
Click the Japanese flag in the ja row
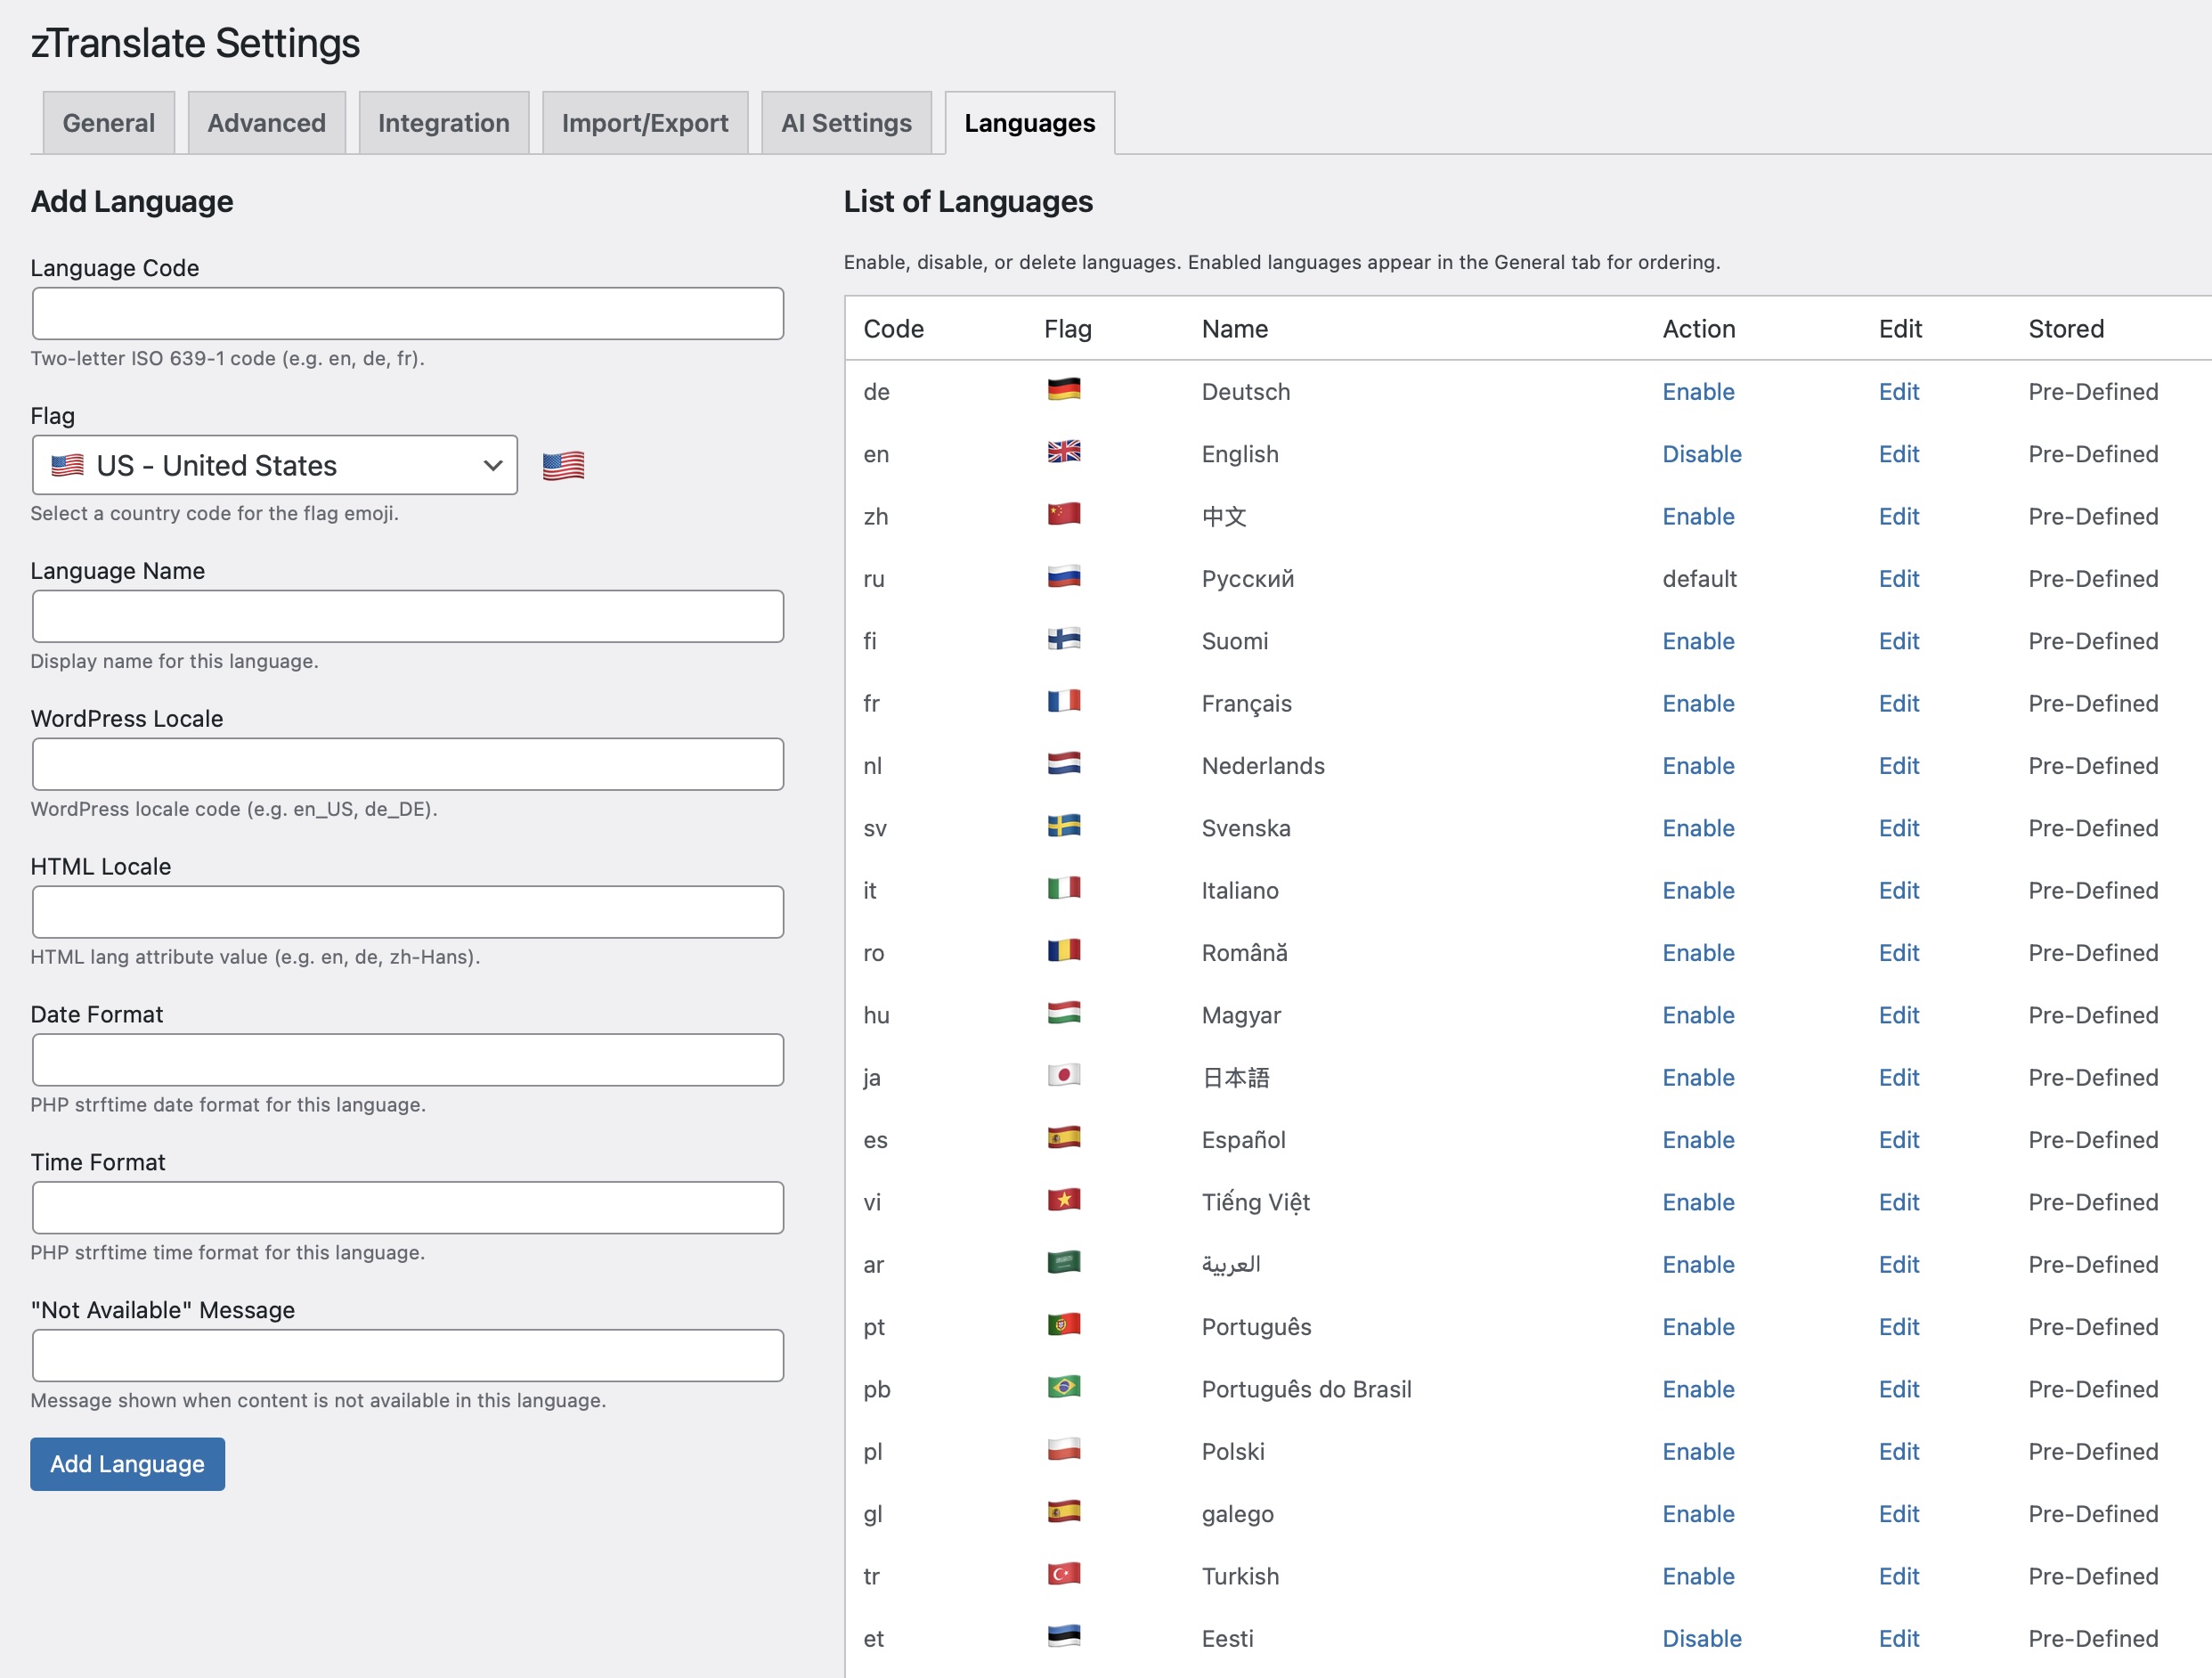1063,1075
